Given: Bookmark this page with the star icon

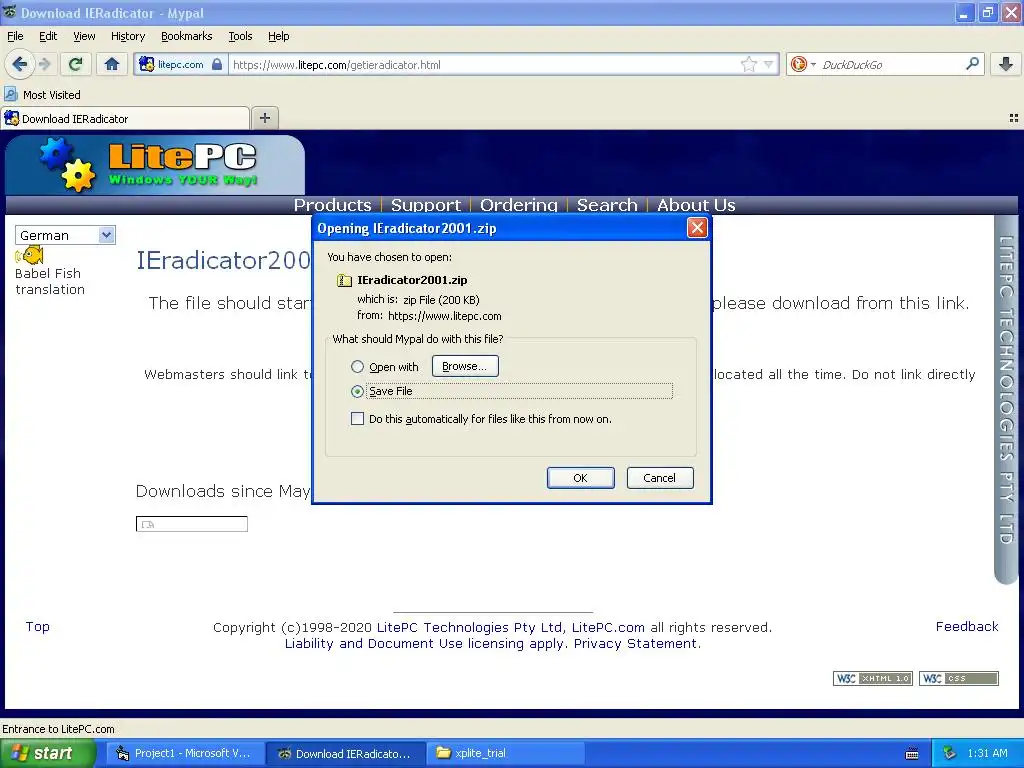Looking at the screenshot, I should click(748, 64).
